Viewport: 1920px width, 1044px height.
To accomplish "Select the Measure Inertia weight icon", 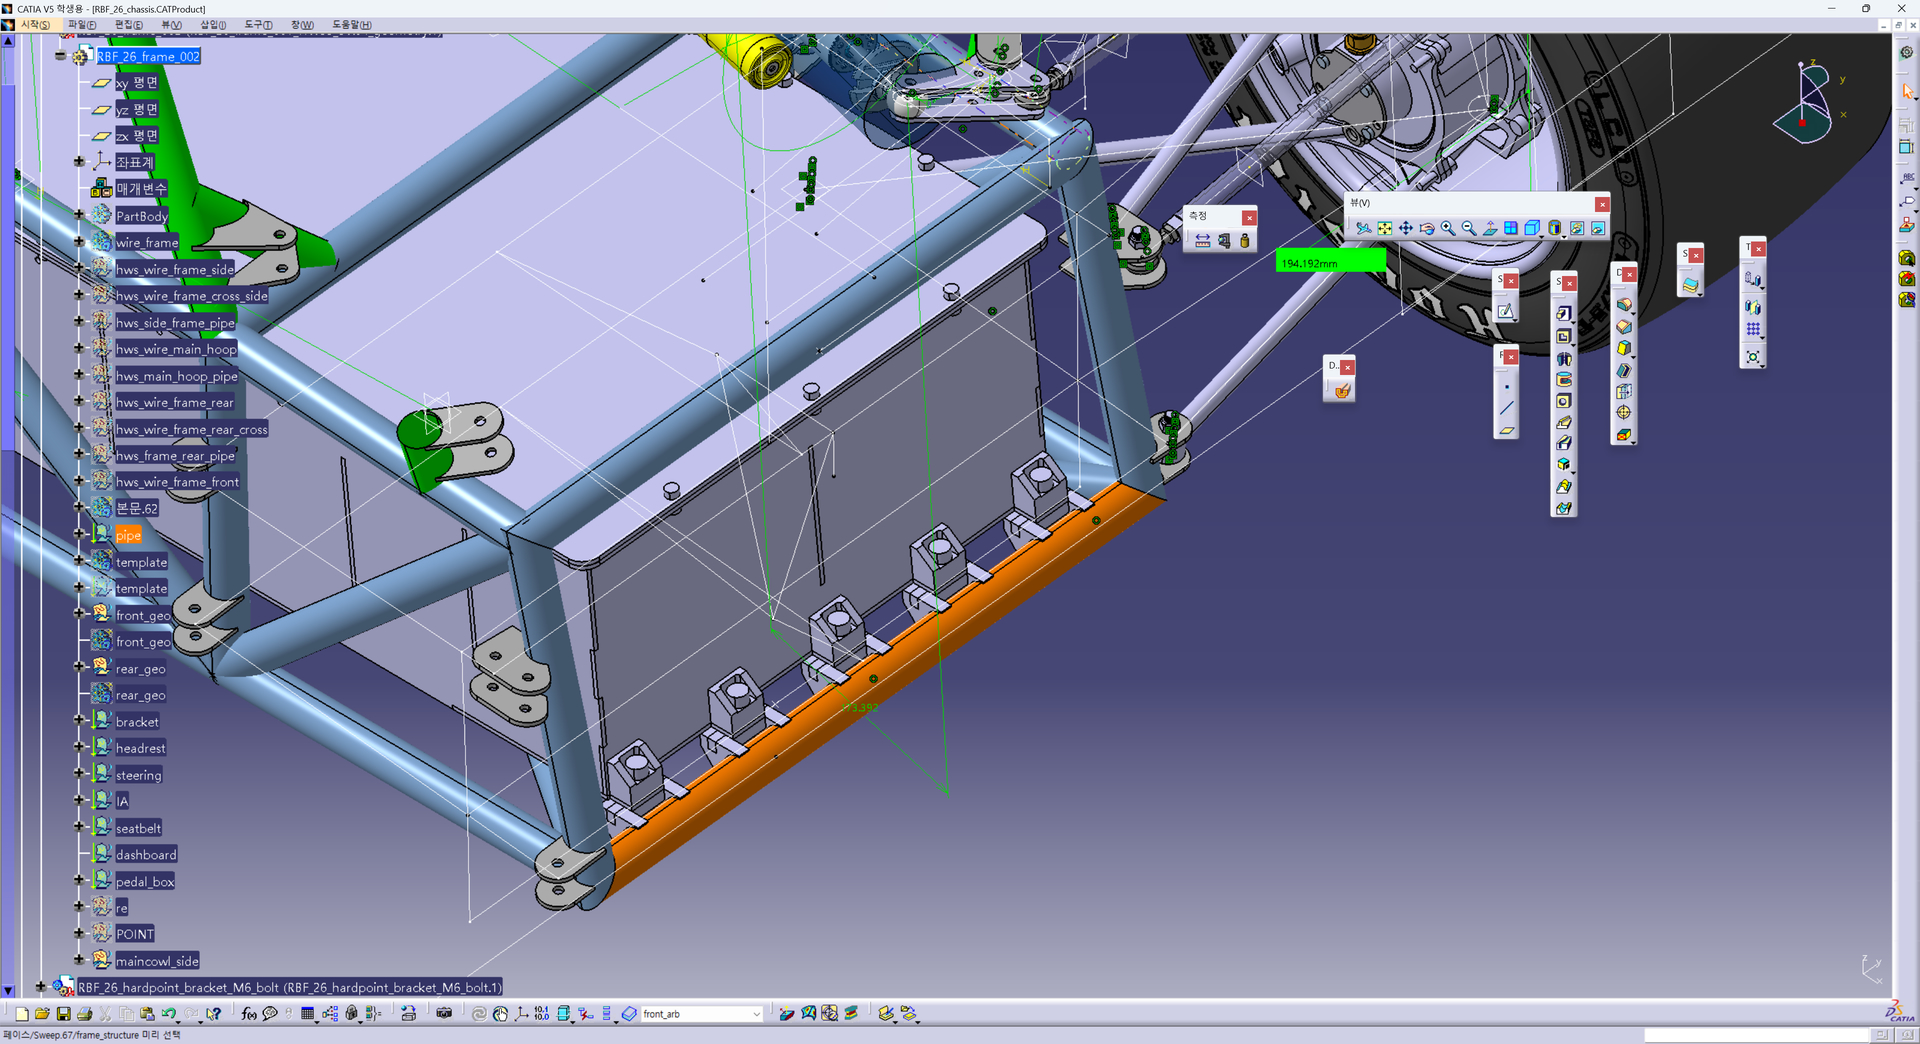I will (1244, 241).
